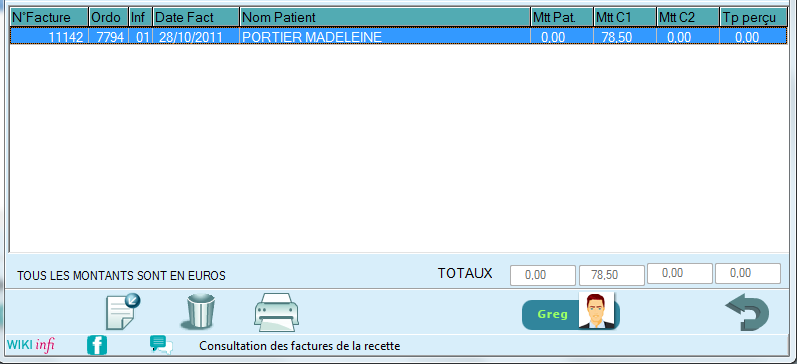The image size is (797, 364).
Task: Sort by N°Facture column header
Action: [x=49, y=17]
